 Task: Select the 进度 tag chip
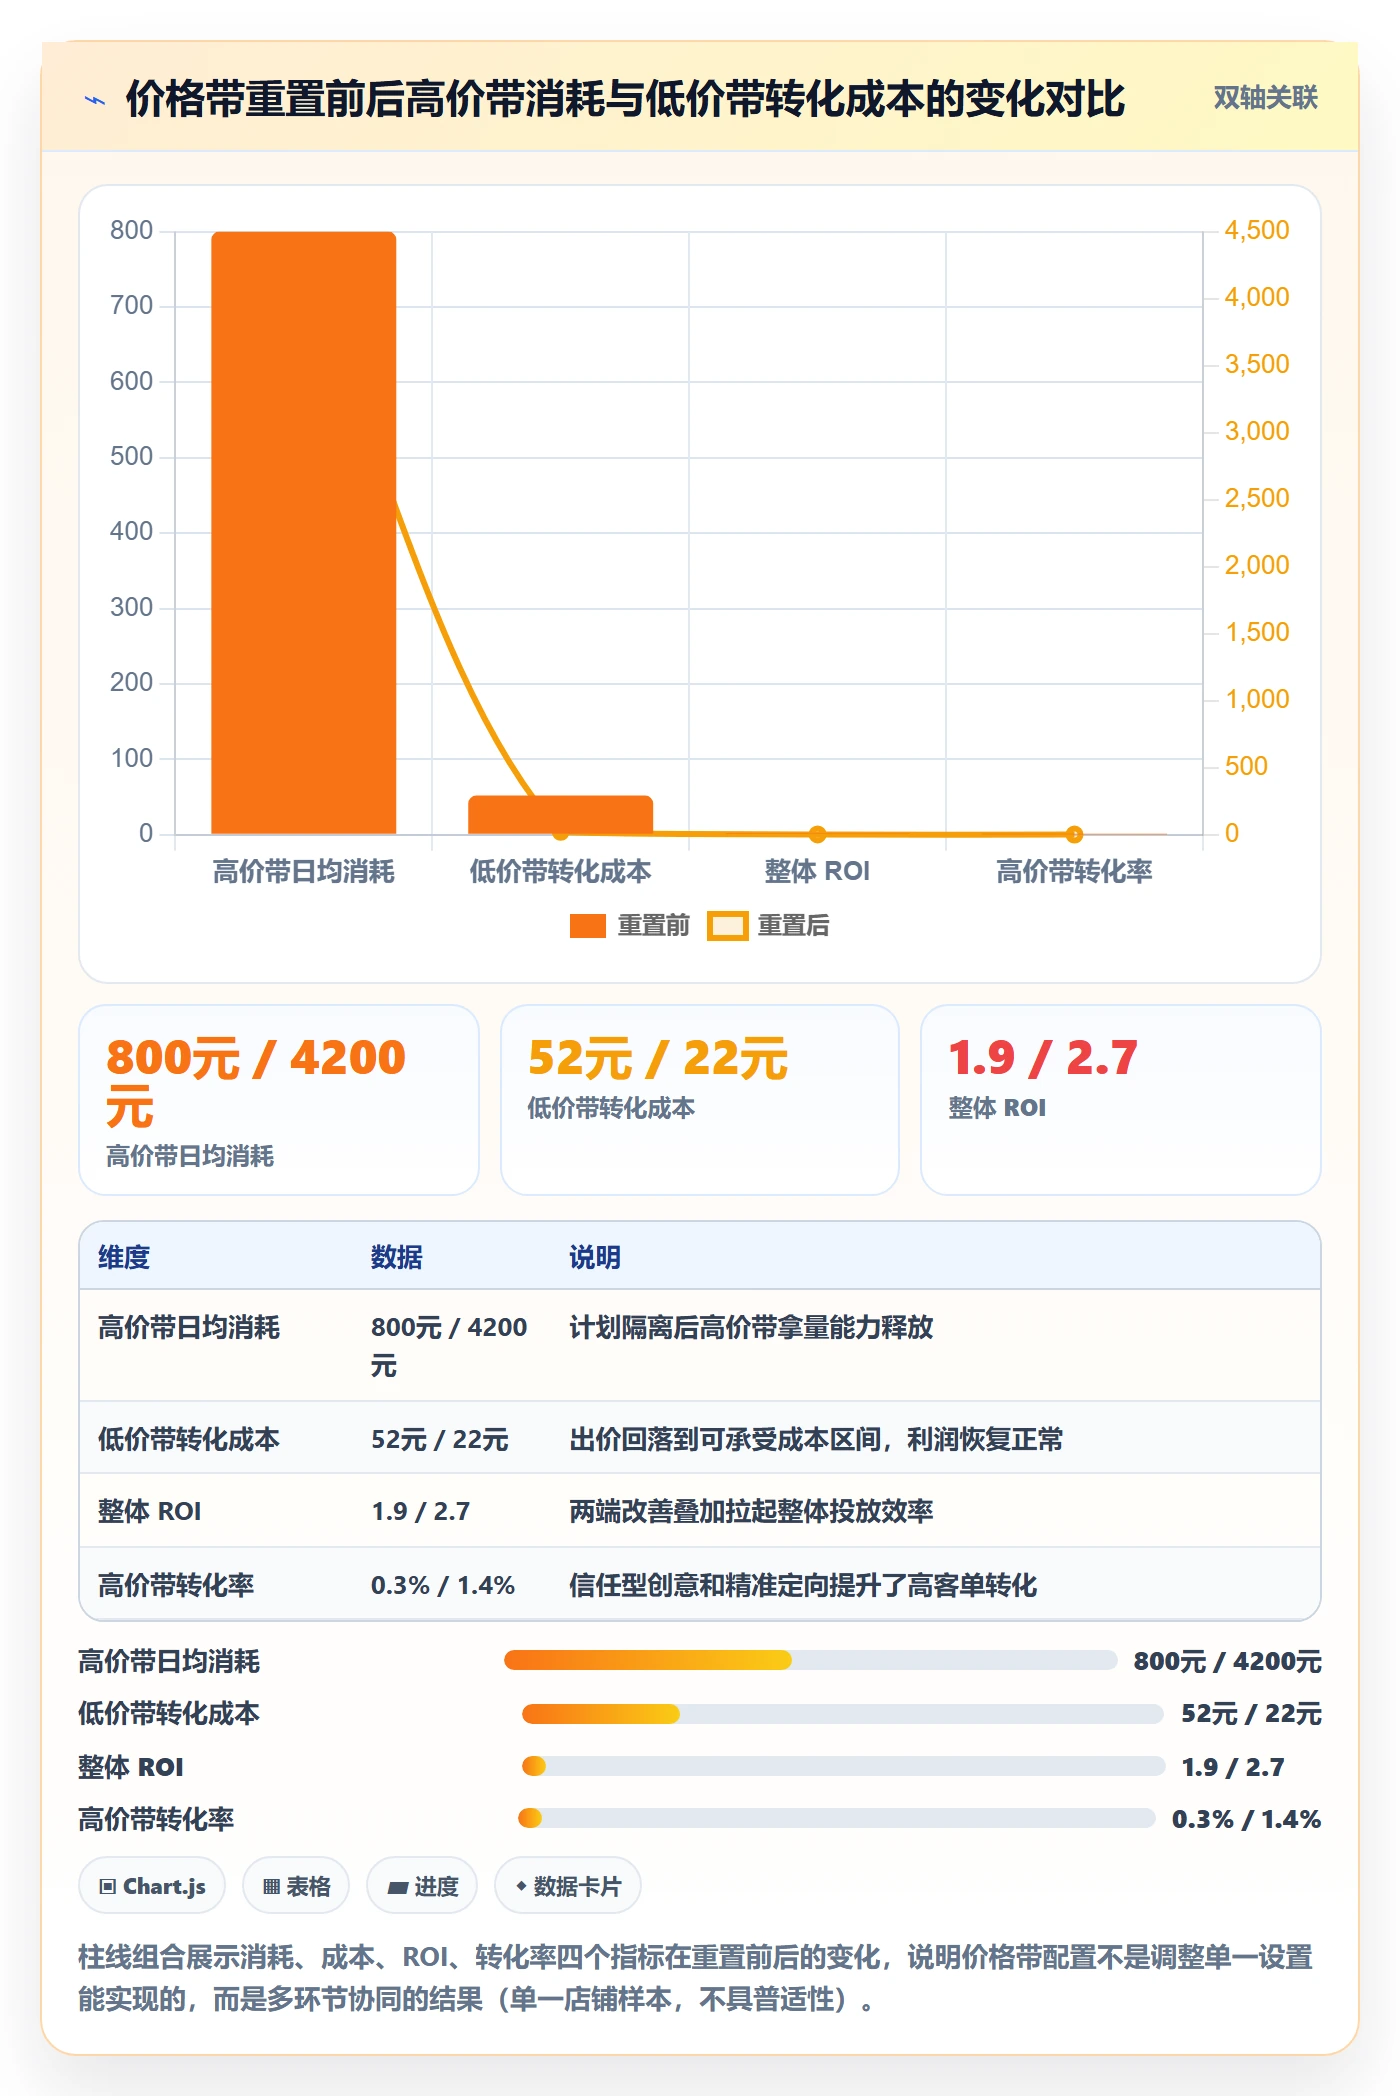coord(422,1886)
